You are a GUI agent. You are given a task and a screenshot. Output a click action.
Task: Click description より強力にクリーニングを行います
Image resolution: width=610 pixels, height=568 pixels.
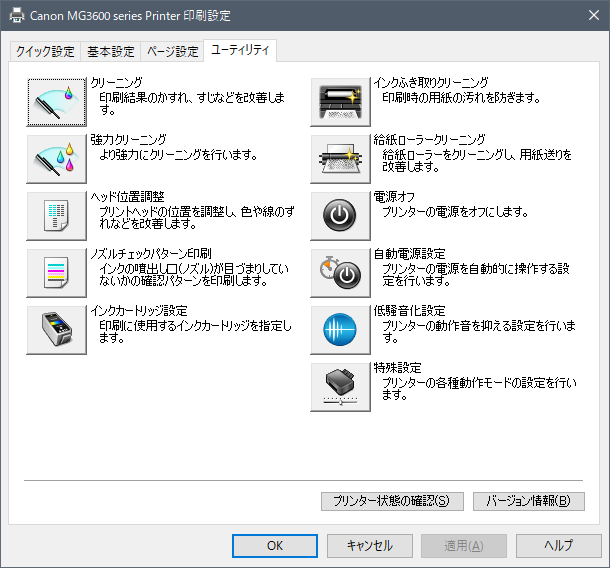click(178, 155)
